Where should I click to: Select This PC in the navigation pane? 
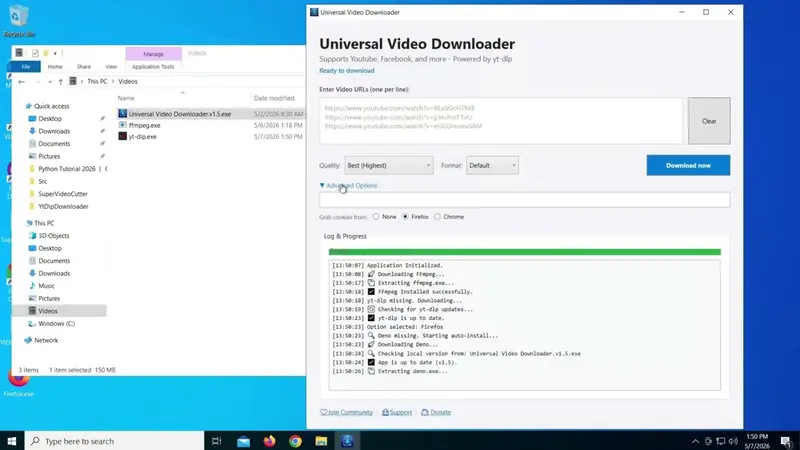[x=44, y=223]
